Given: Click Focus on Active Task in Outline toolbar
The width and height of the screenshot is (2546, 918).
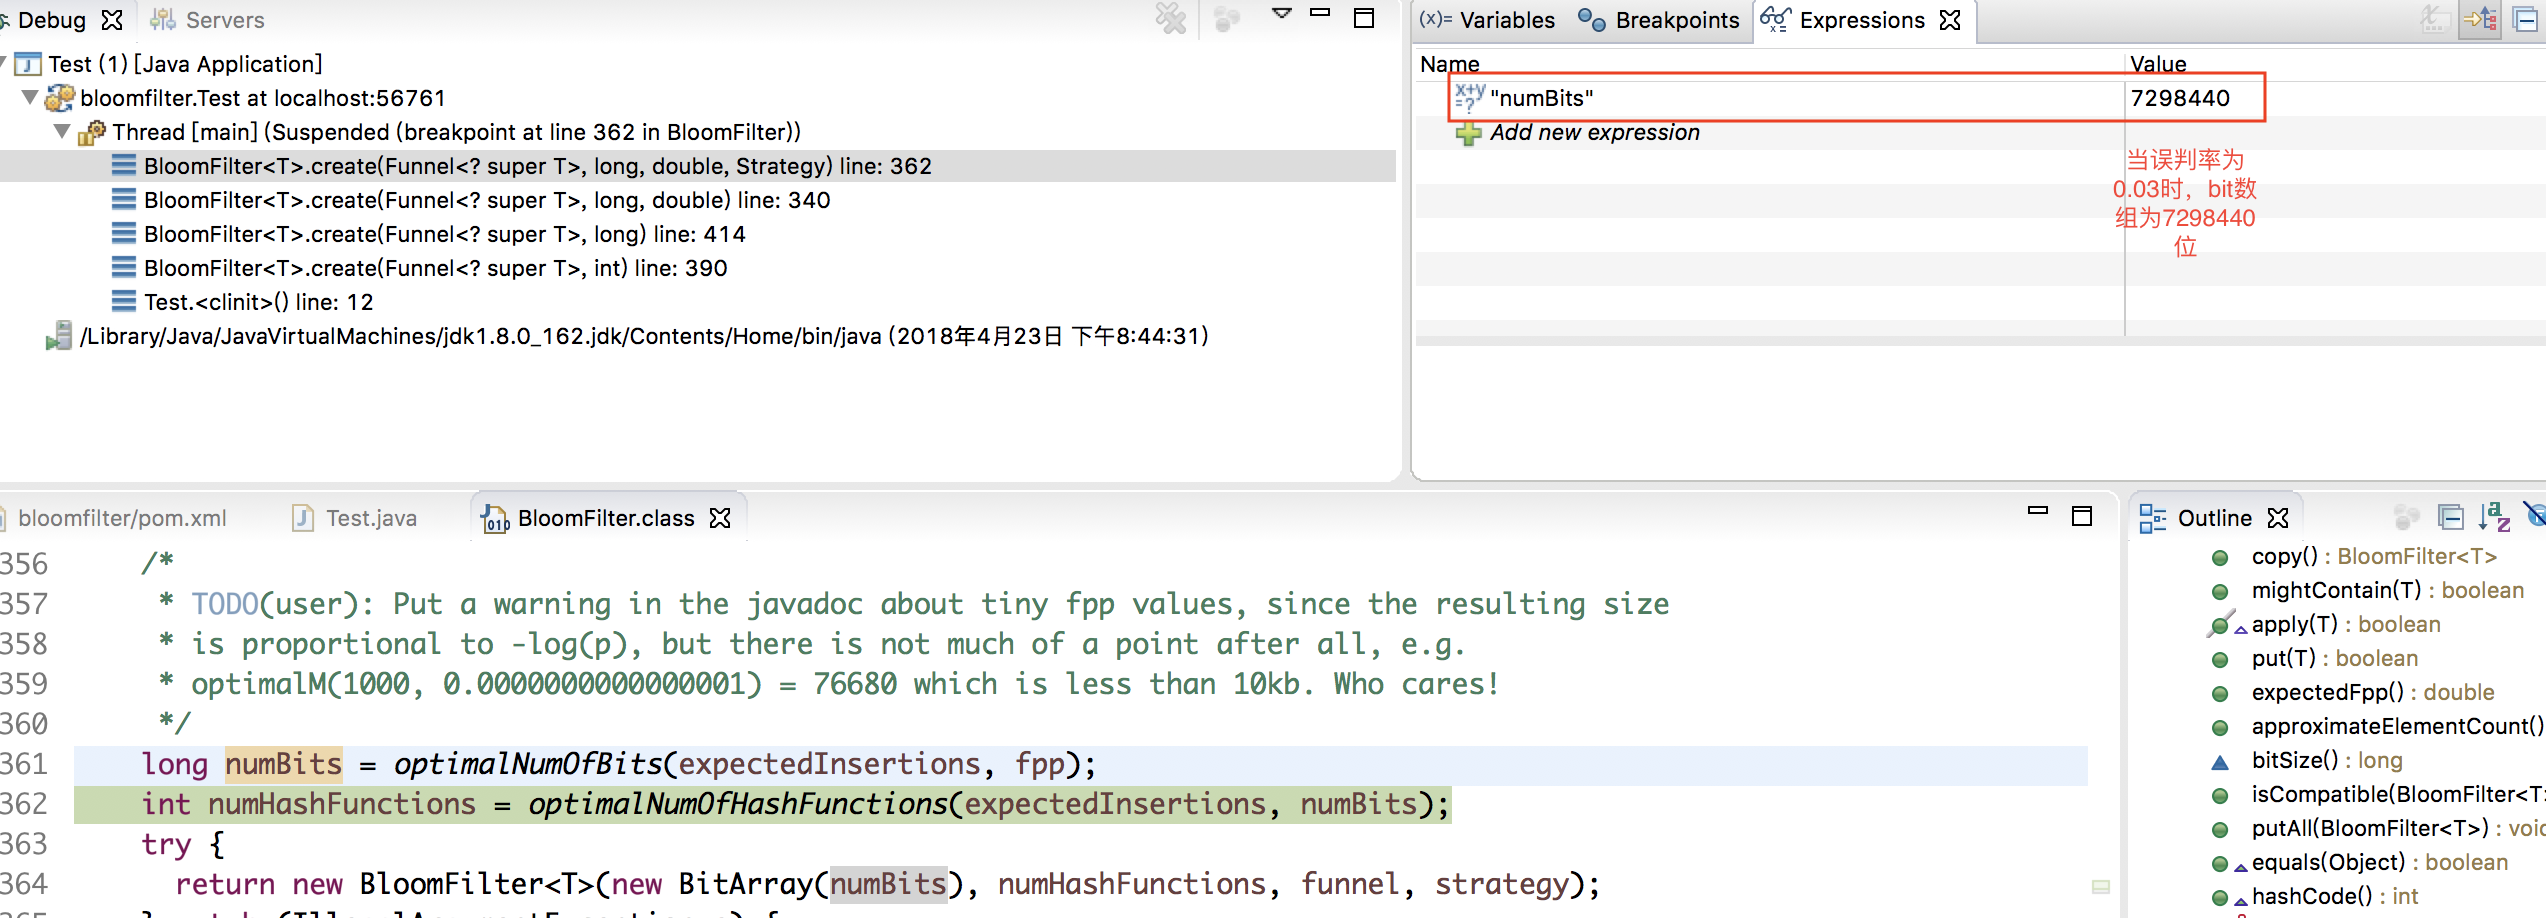Looking at the screenshot, I should (2407, 517).
